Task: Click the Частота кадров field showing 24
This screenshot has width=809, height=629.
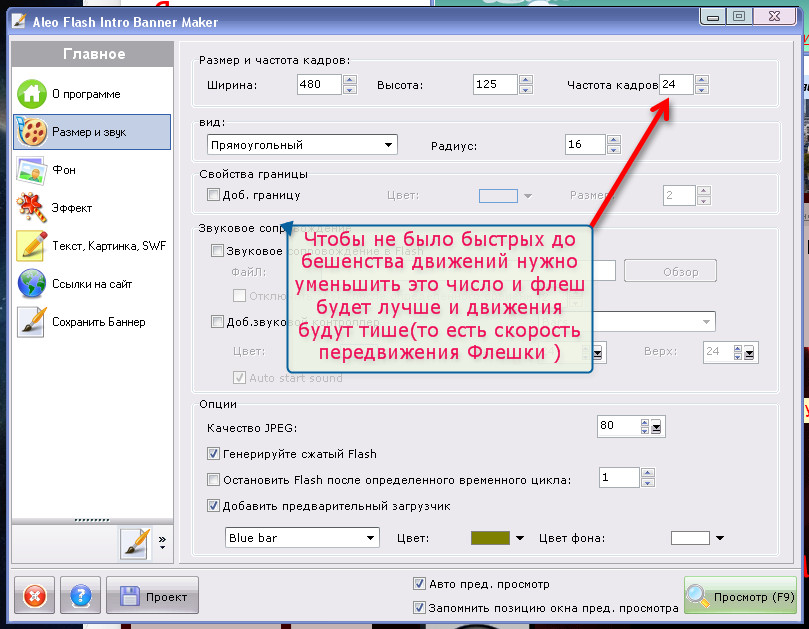Action: 676,84
